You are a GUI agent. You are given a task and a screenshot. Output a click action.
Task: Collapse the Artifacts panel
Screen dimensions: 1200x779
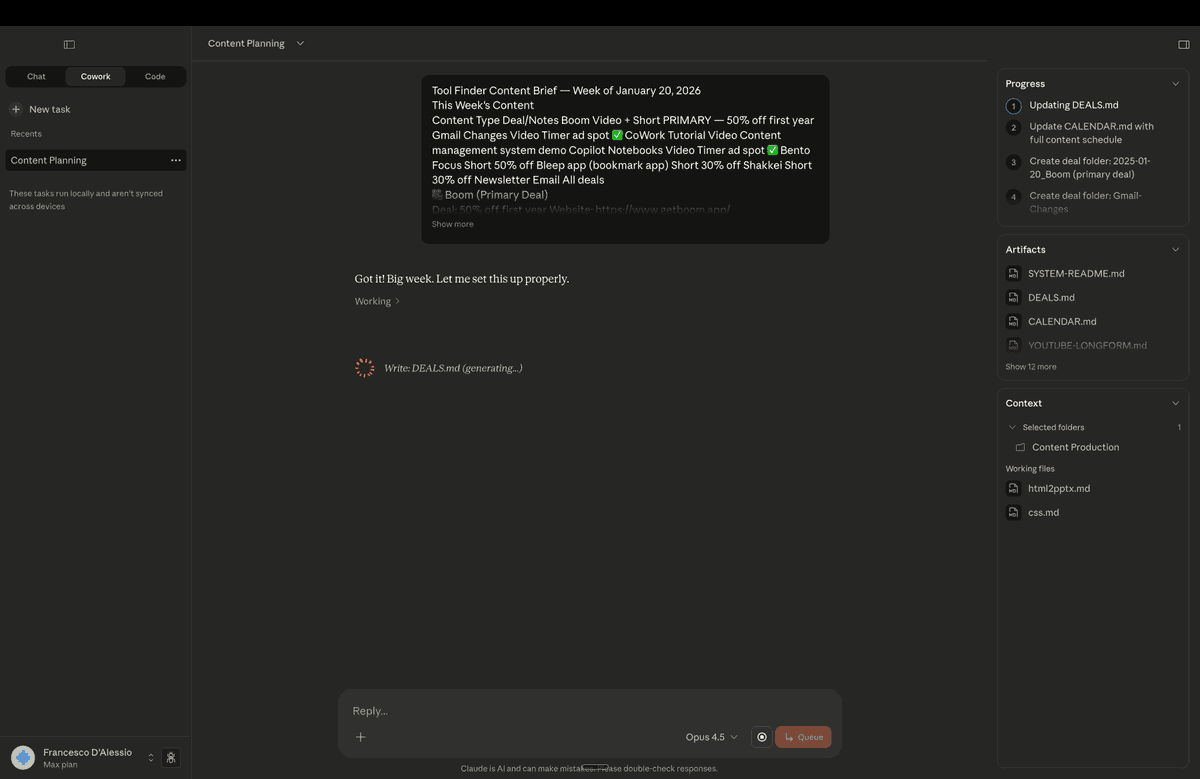(1175, 250)
